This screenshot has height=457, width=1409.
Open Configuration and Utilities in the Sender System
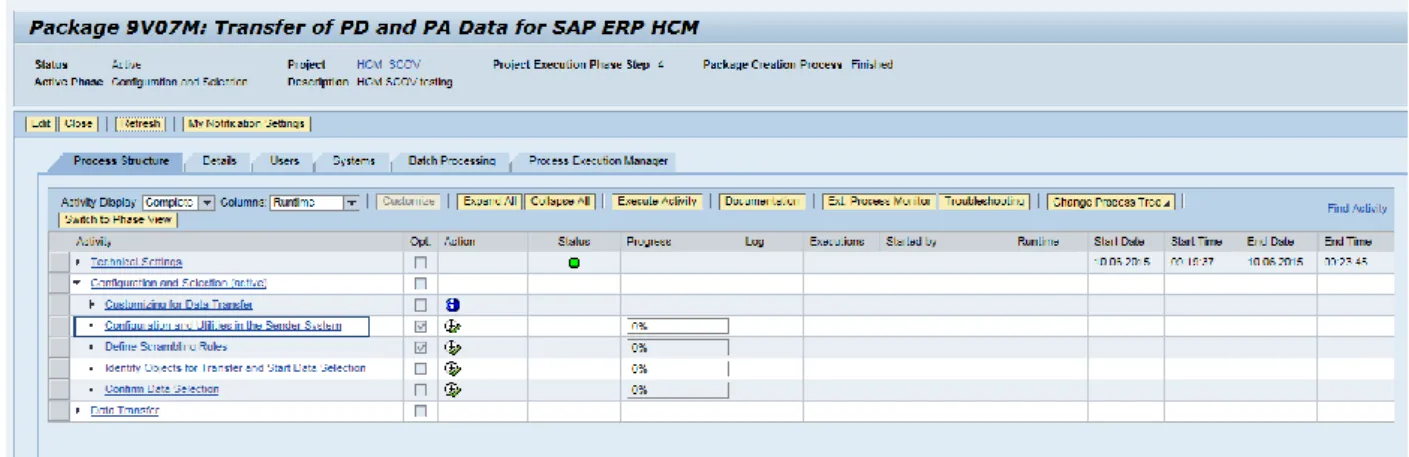coord(223,326)
